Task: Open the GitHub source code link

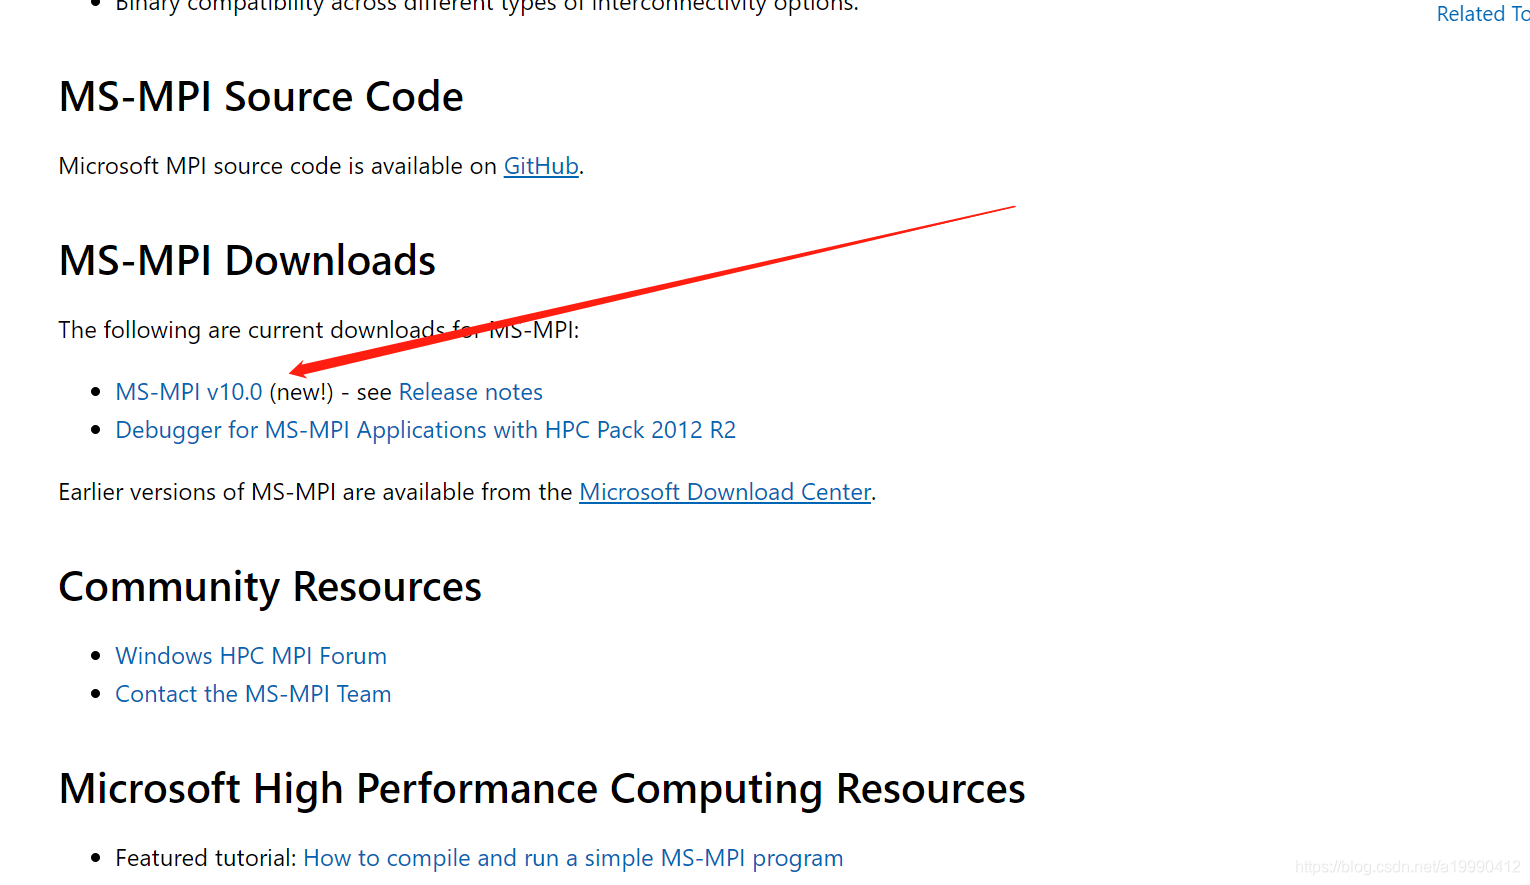Action: tap(541, 166)
